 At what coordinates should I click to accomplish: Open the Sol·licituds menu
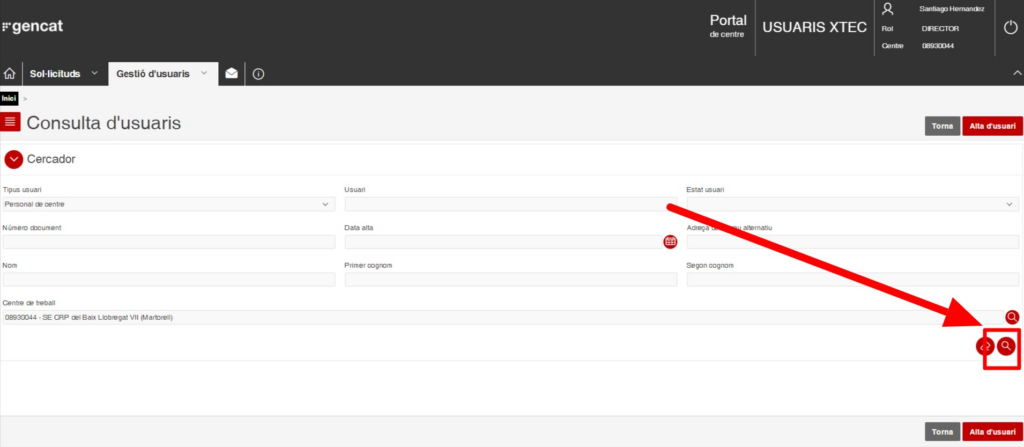pos(64,74)
